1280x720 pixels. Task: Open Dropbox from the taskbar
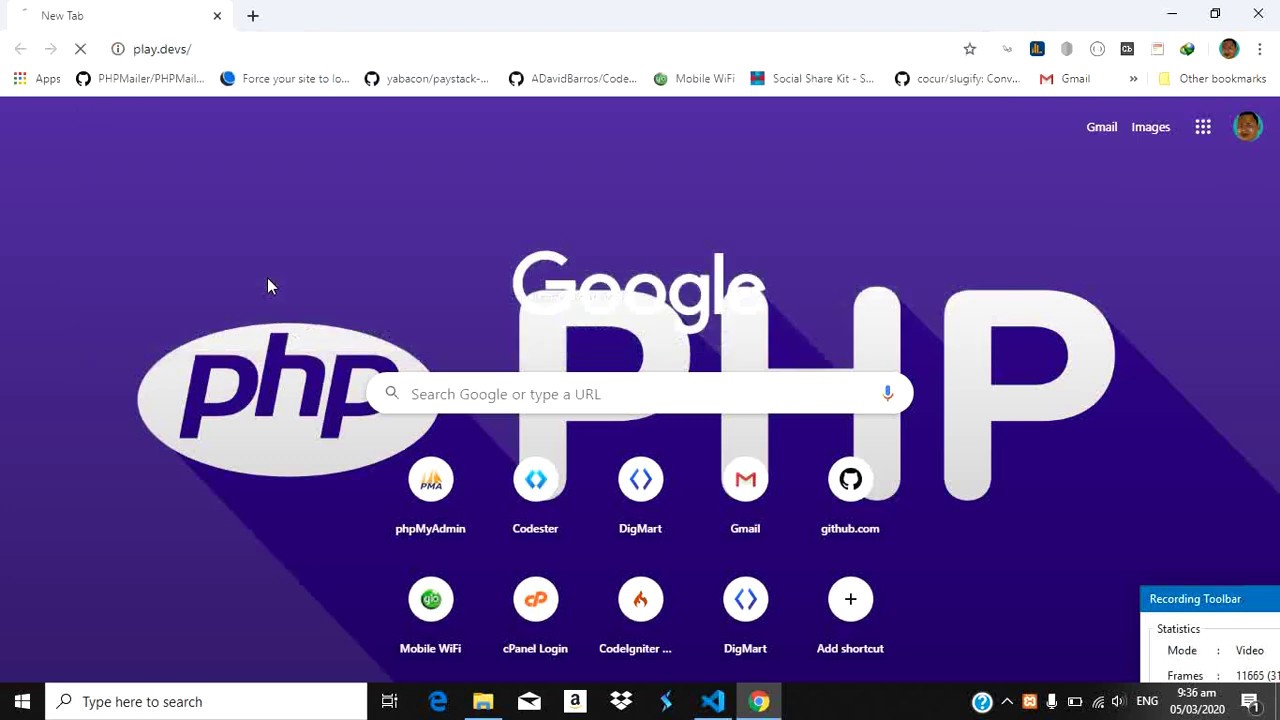coord(621,702)
